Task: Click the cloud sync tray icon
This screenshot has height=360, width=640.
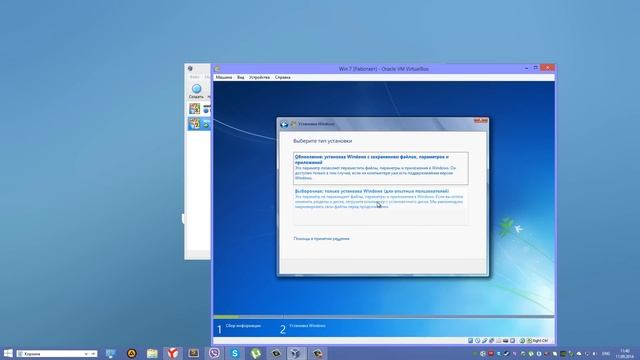Action: tap(579, 354)
